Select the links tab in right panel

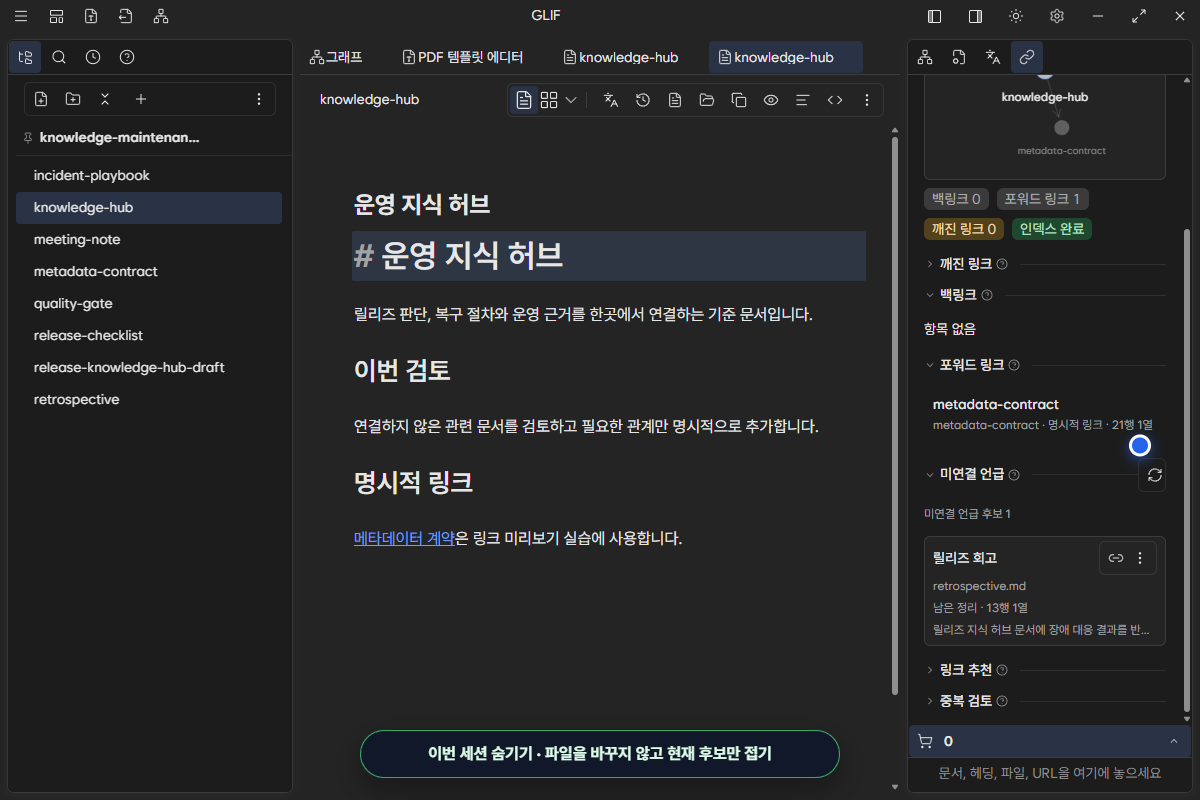1027,57
